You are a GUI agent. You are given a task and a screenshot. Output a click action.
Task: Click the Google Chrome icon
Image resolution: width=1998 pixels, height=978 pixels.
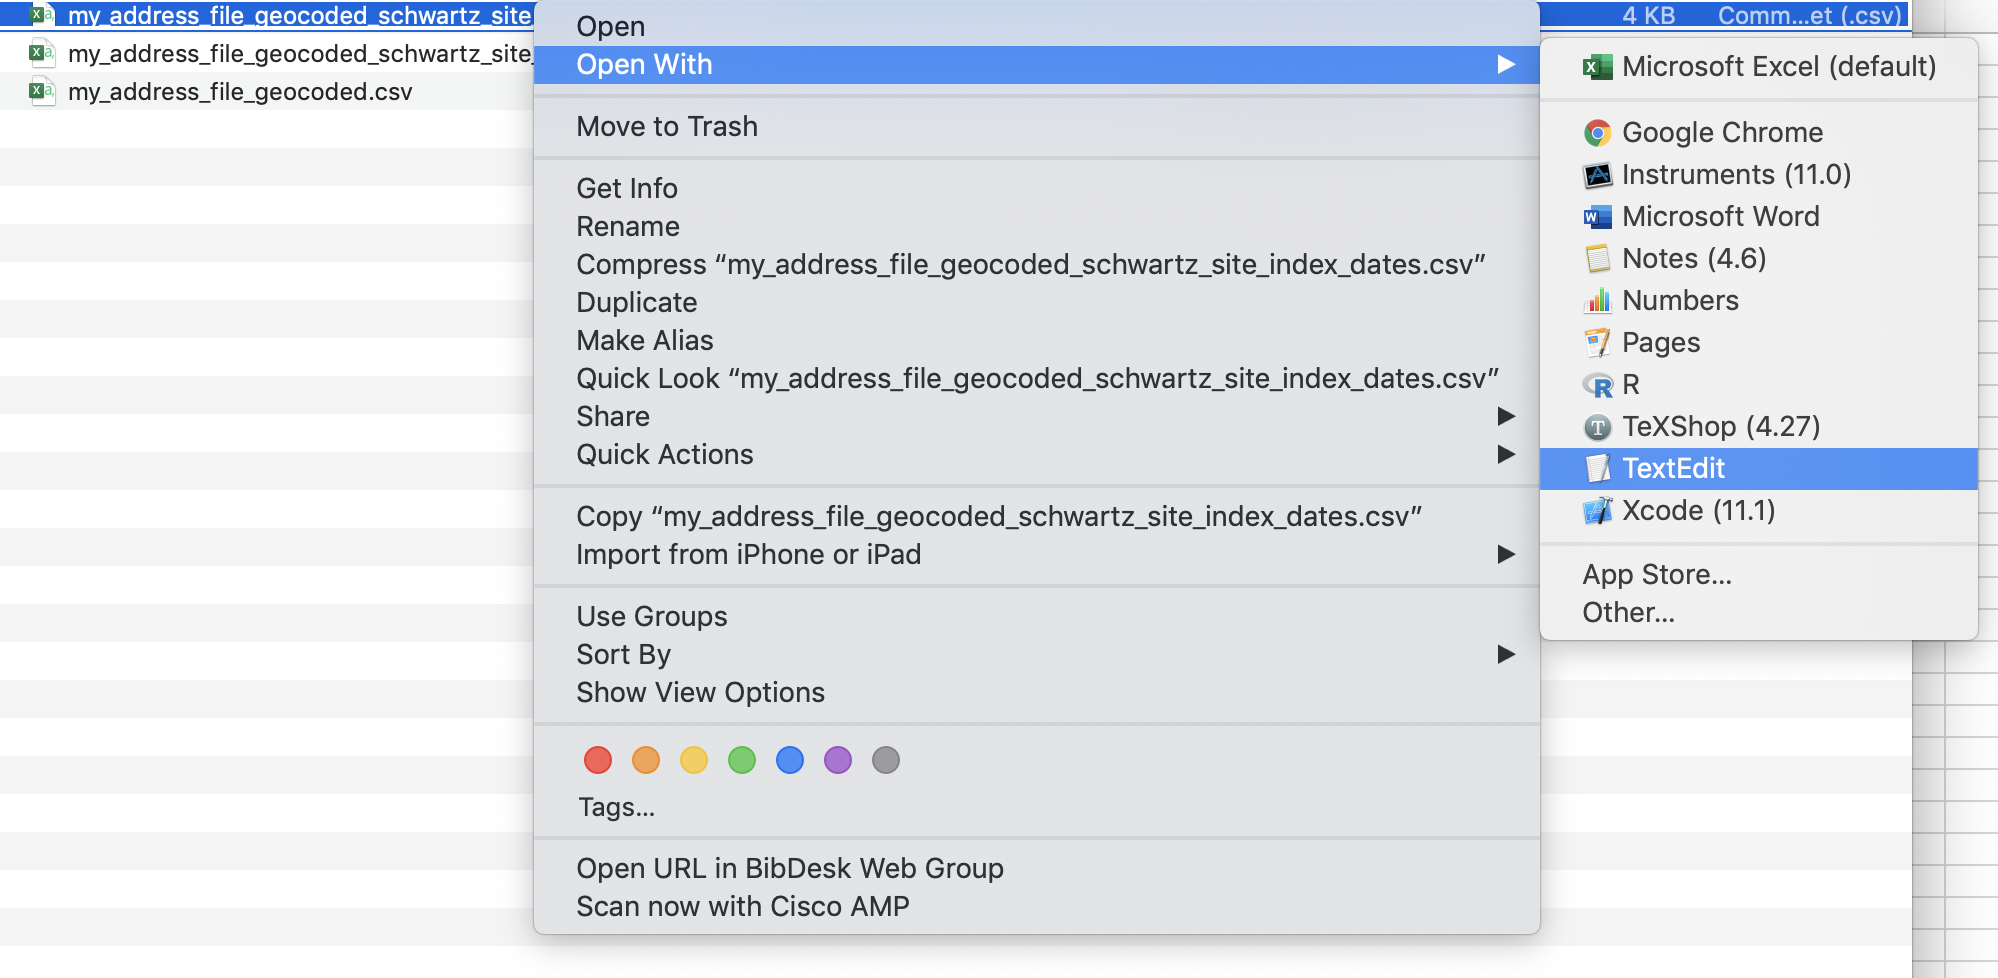1597,133
